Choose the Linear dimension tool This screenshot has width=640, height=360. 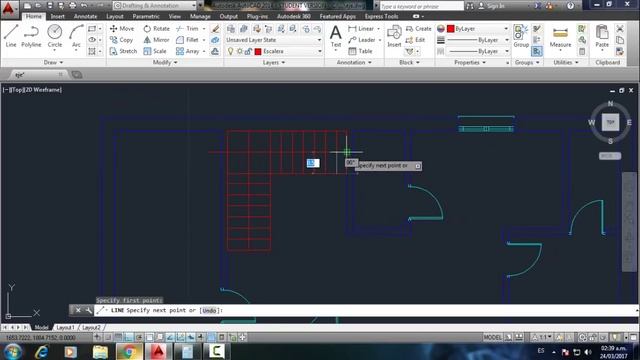(361, 29)
